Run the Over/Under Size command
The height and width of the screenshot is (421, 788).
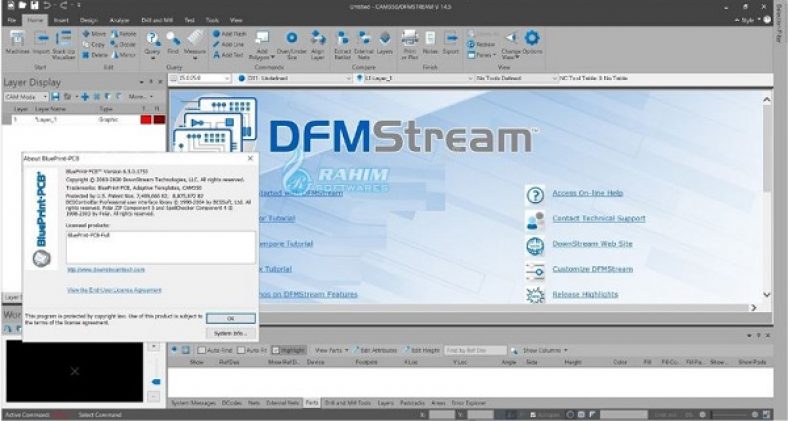click(x=291, y=45)
